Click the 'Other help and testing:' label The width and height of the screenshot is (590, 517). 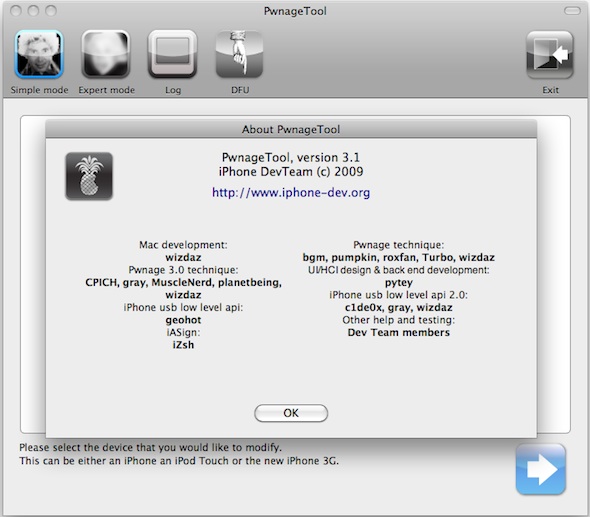point(398,320)
